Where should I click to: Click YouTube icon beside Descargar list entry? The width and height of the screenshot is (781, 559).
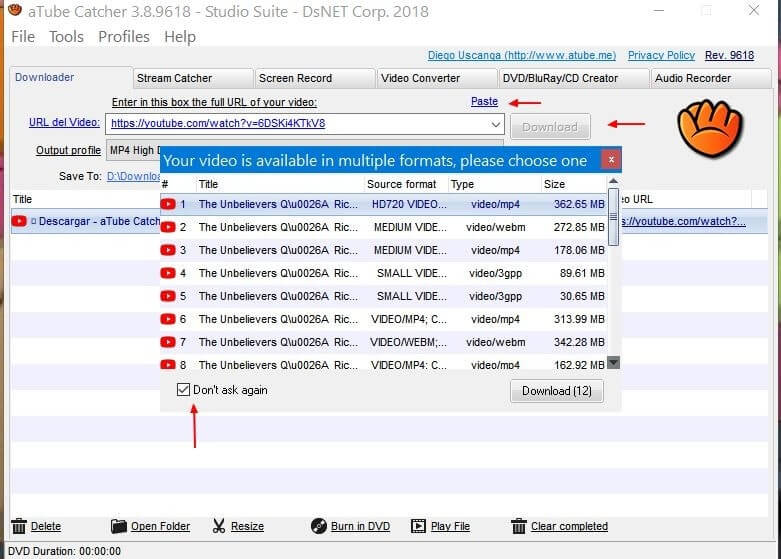pyautogui.click(x=19, y=221)
